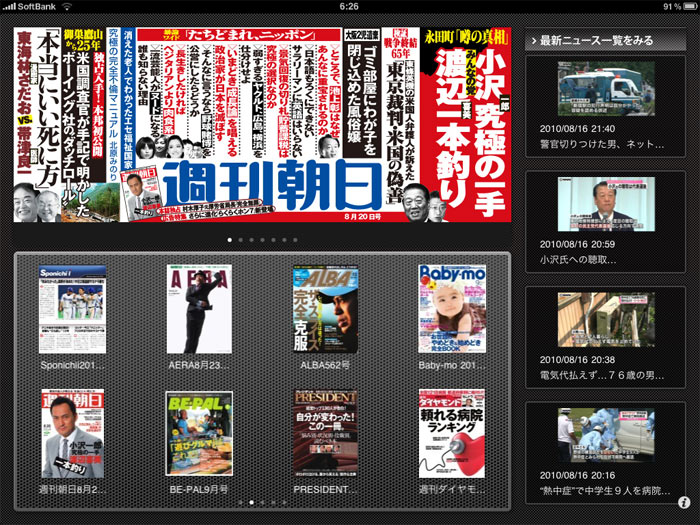Tap the chevron beside 最新ニュース一覧をみる

pyautogui.click(x=533, y=41)
